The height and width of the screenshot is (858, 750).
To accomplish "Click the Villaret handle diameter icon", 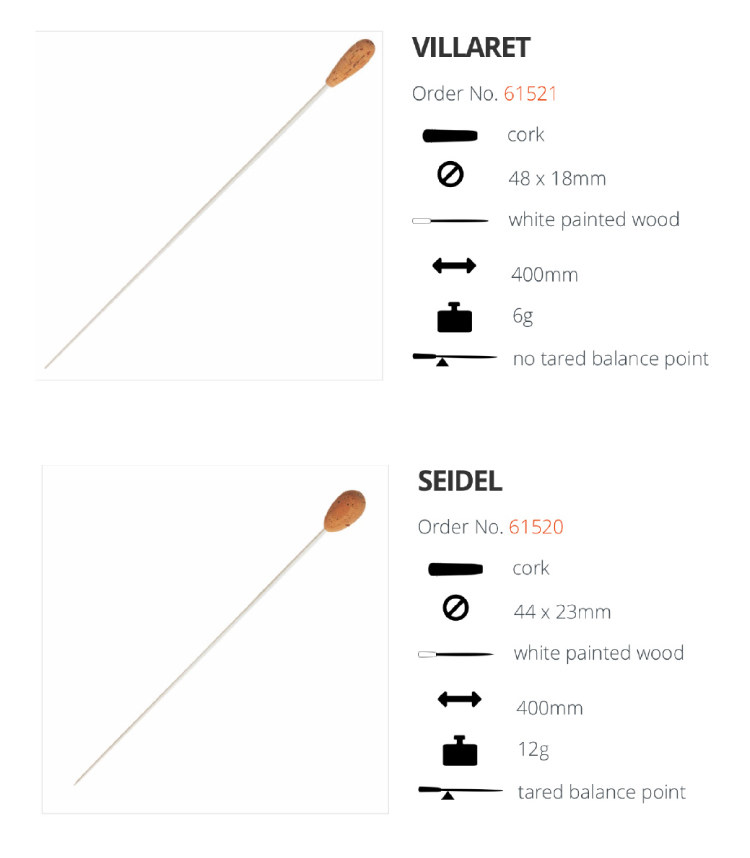I will click(x=451, y=175).
